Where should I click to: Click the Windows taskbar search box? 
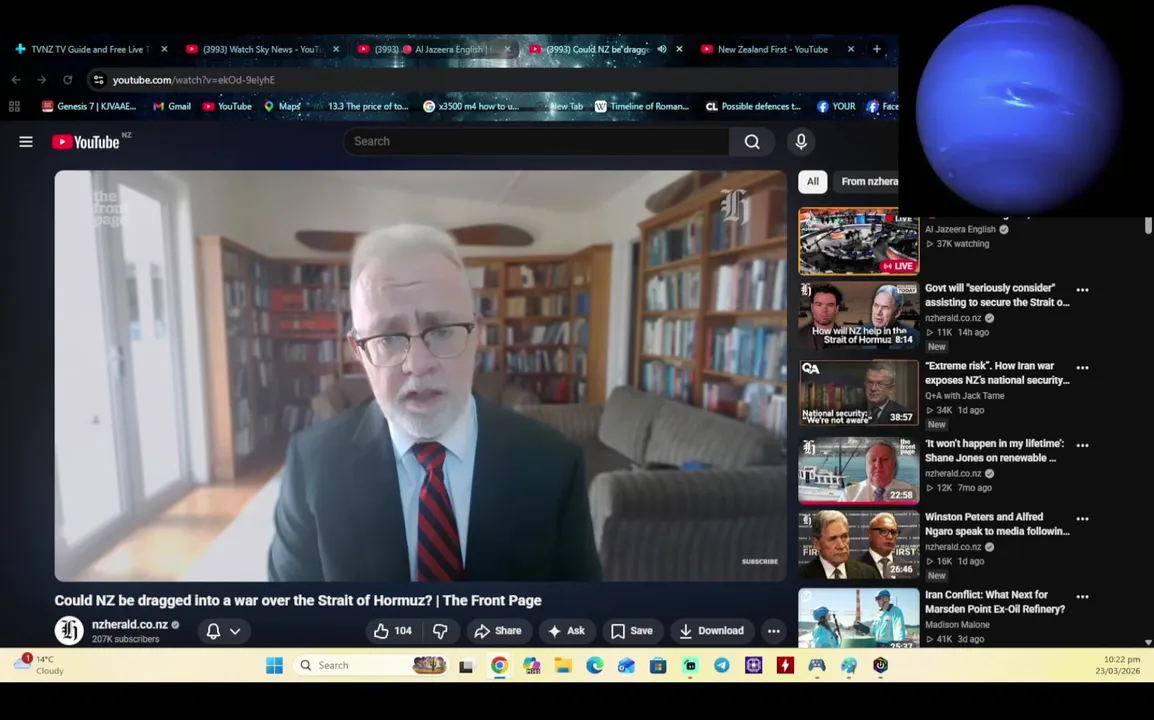tap(370, 666)
